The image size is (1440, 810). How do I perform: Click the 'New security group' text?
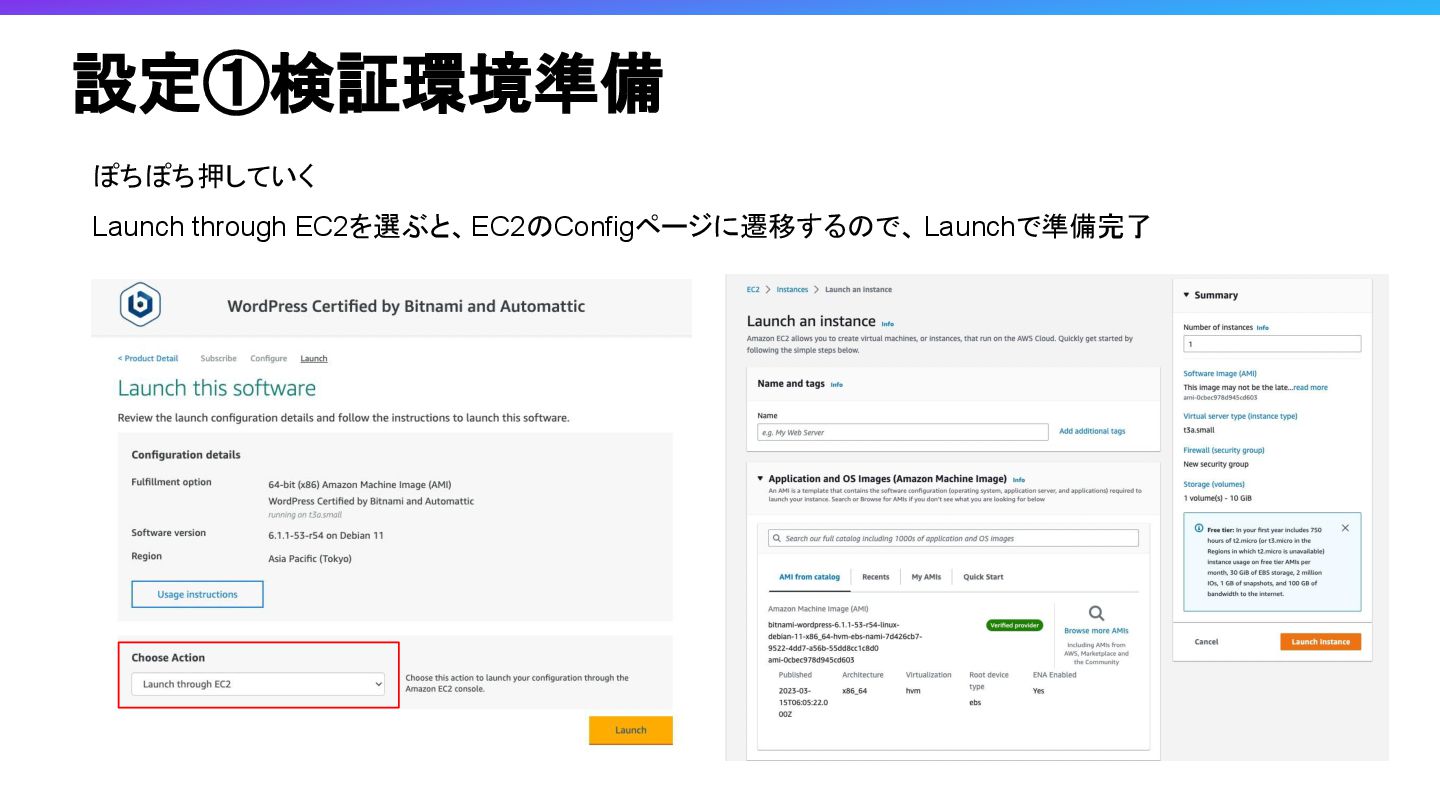(1216, 464)
